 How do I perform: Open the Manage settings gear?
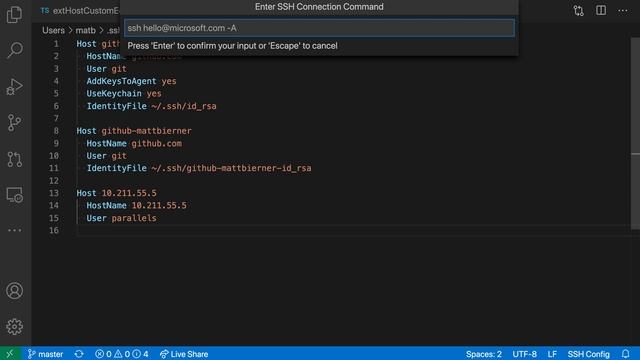pos(15,327)
